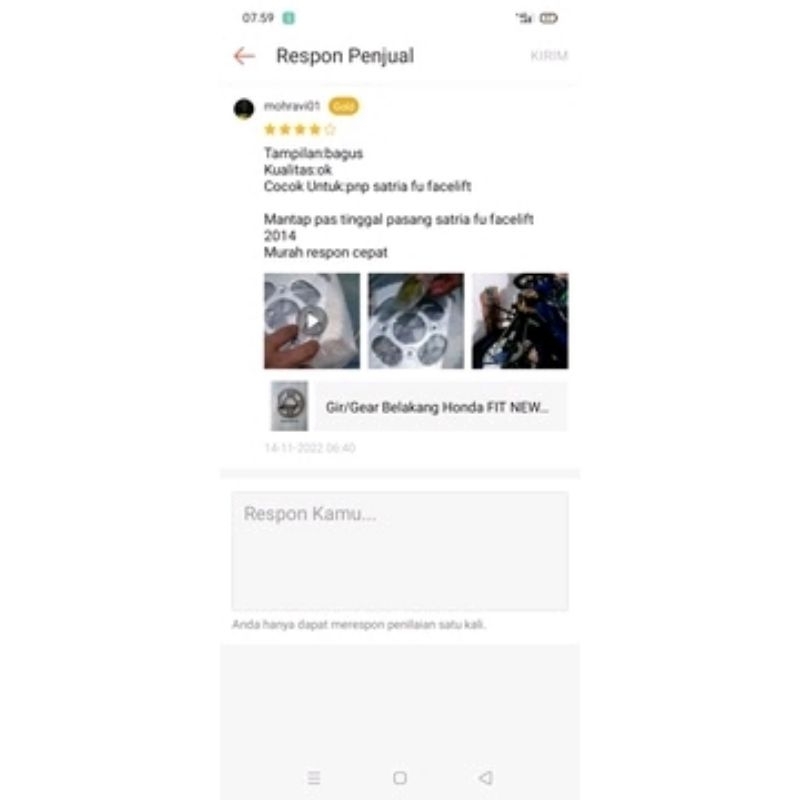Tap the first star of the rating

point(270,130)
